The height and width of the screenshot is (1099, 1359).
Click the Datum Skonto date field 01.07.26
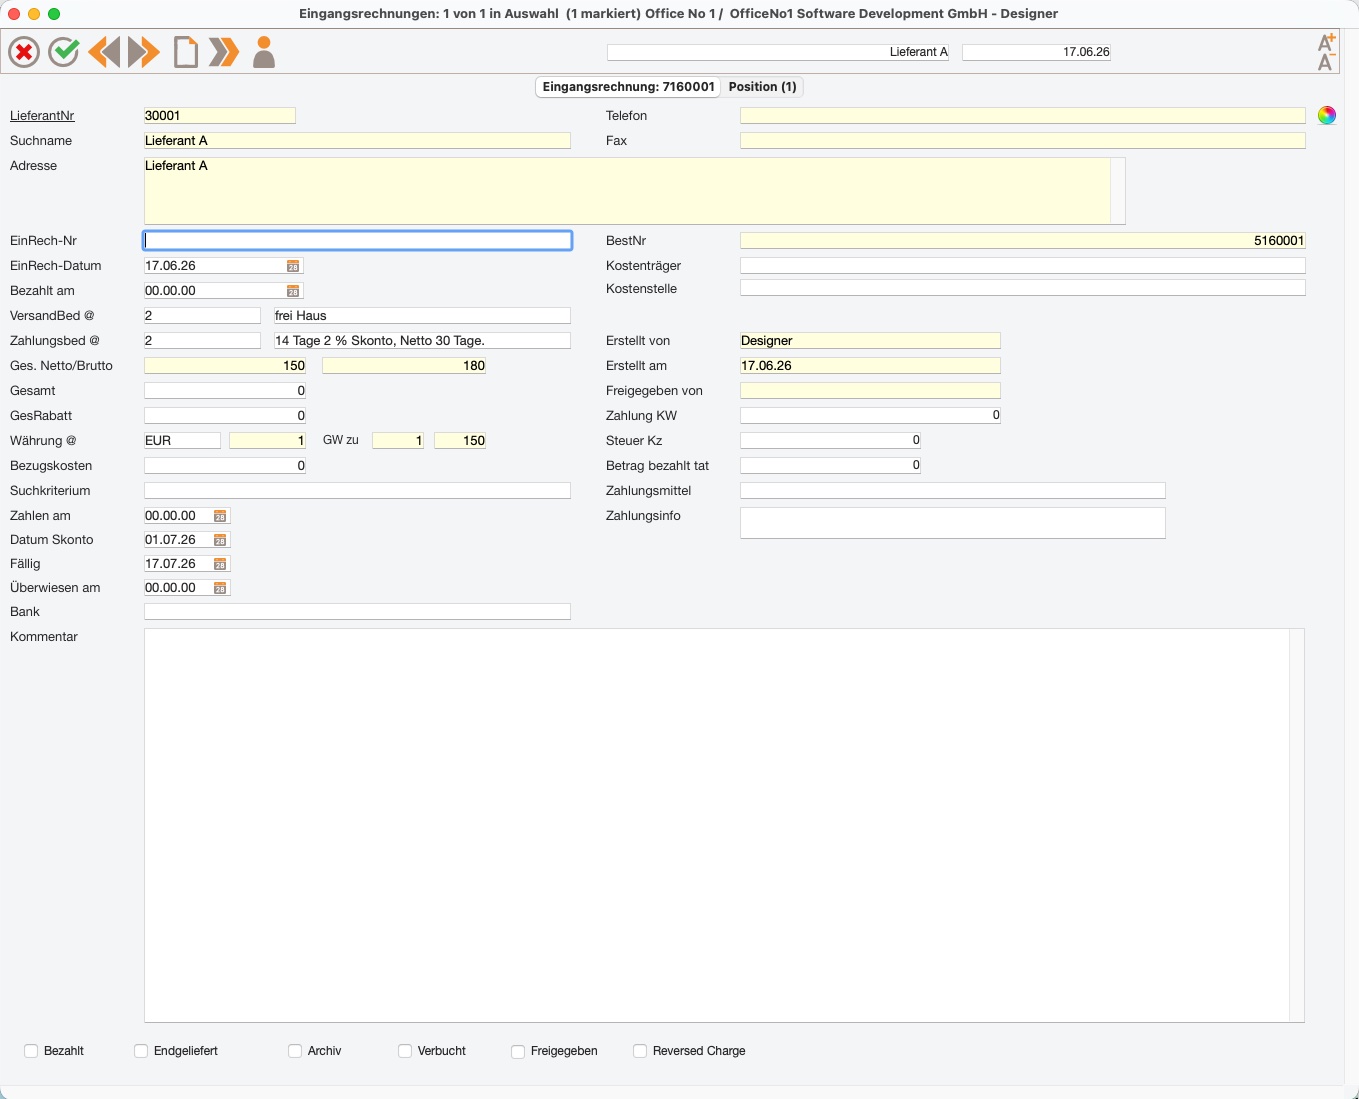click(178, 540)
